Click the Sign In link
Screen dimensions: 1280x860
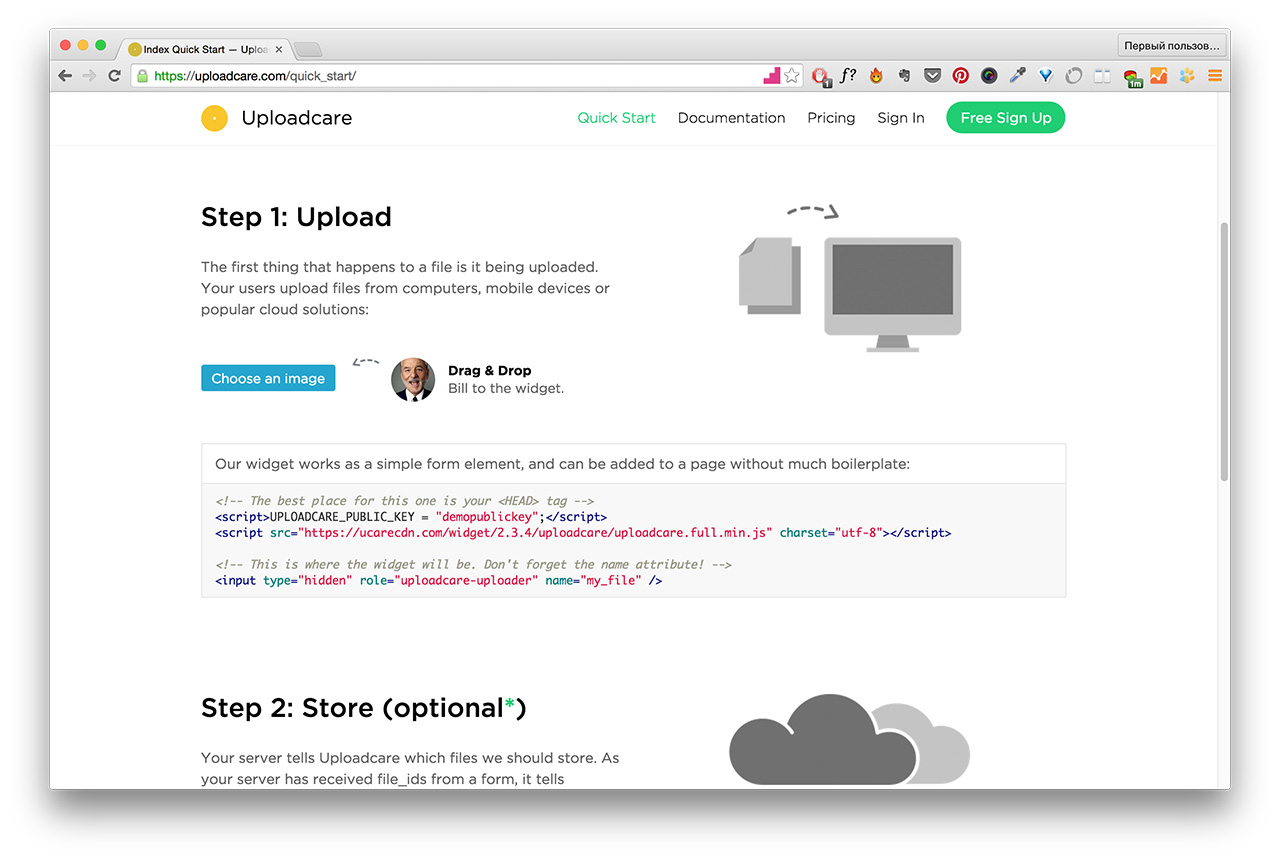click(x=900, y=118)
